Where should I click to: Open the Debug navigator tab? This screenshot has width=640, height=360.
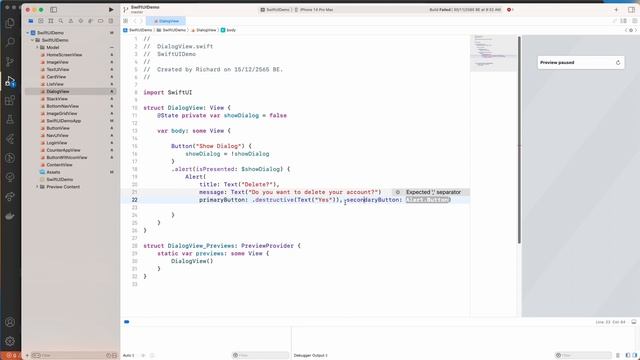coord(90,21)
